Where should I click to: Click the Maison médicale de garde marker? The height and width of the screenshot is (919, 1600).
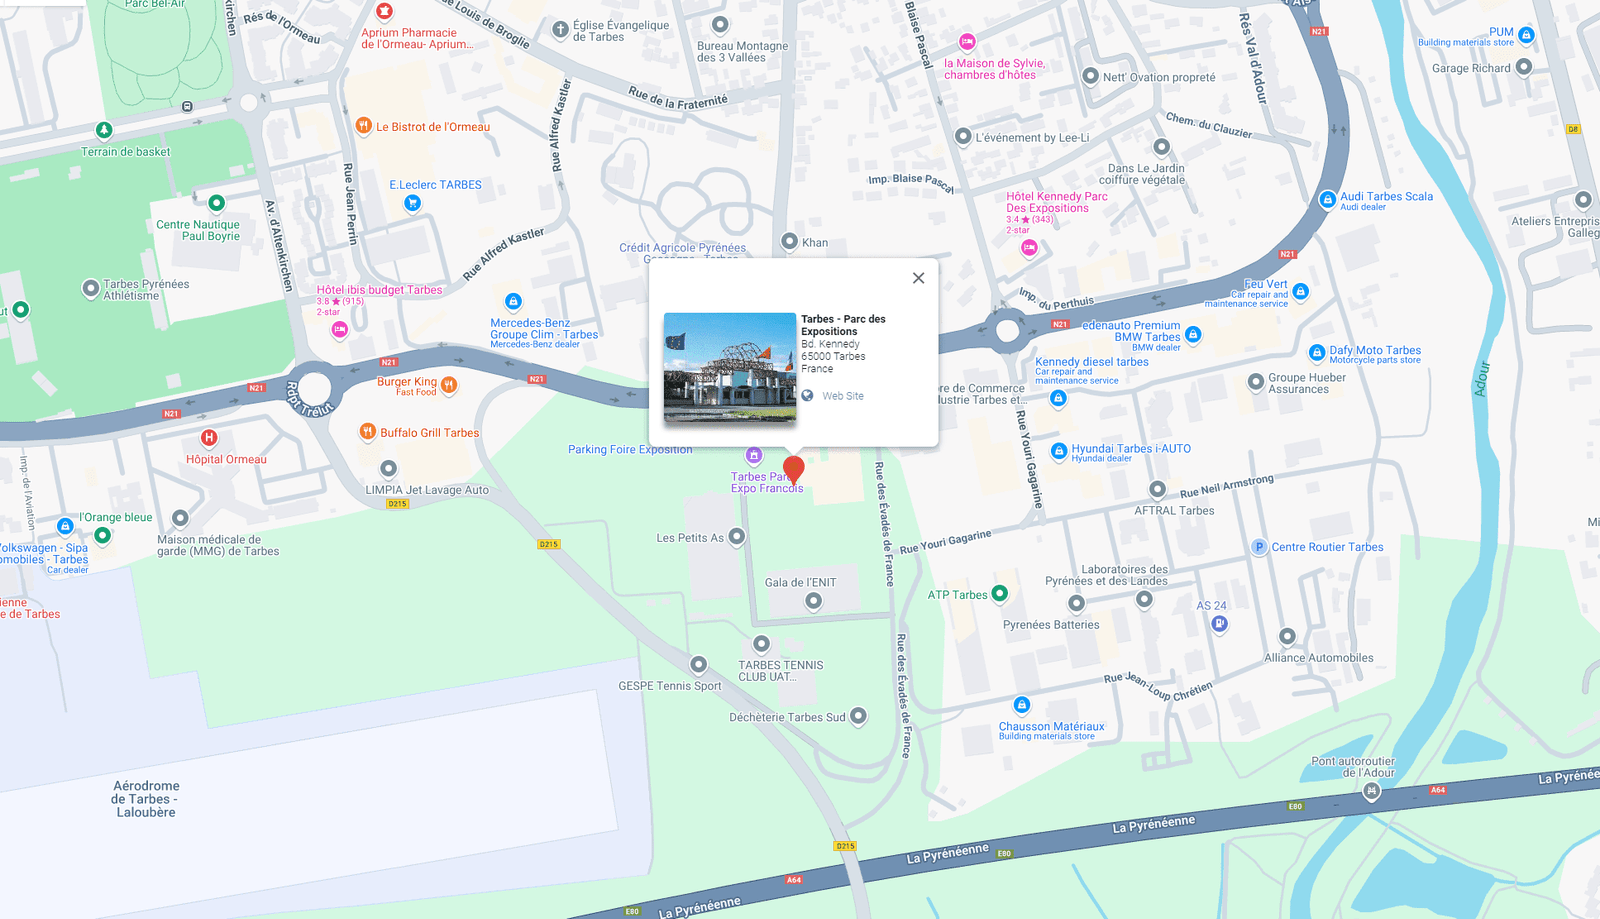180,518
